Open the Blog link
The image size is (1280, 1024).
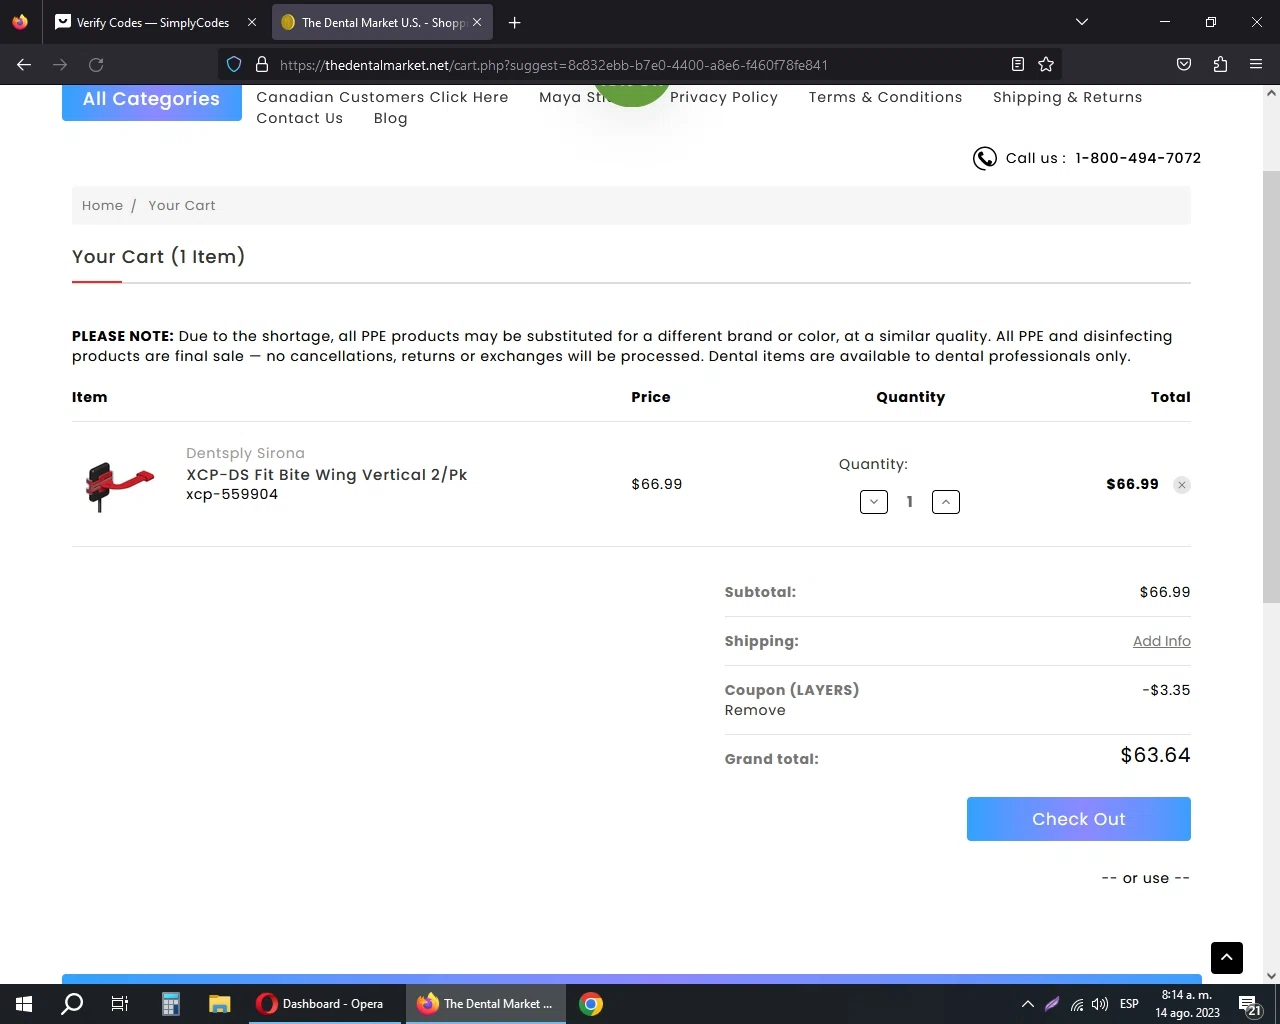pos(391,118)
